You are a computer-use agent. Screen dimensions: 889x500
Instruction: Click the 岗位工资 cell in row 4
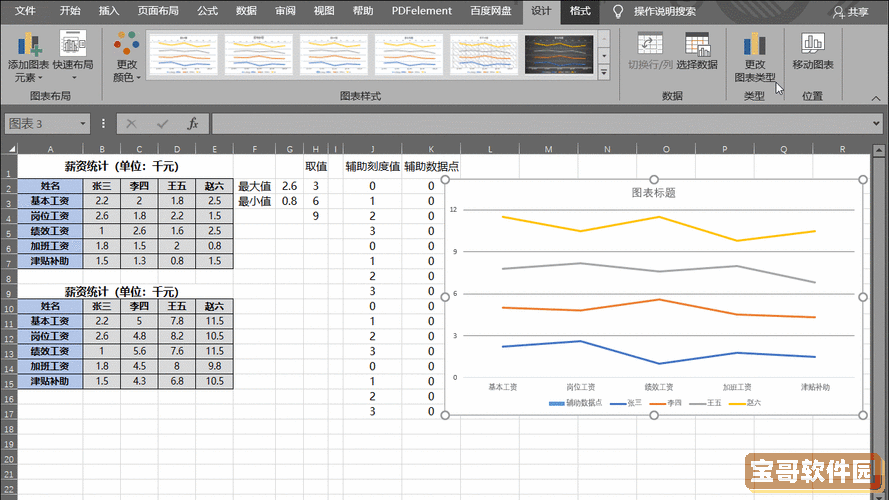50,216
